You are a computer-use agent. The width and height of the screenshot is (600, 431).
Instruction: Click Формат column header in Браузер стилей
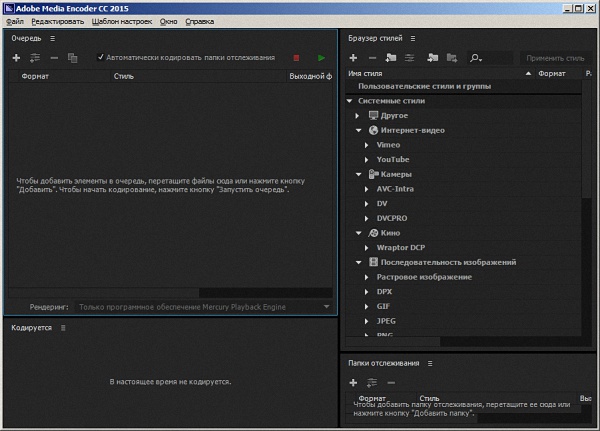pyautogui.click(x=551, y=73)
